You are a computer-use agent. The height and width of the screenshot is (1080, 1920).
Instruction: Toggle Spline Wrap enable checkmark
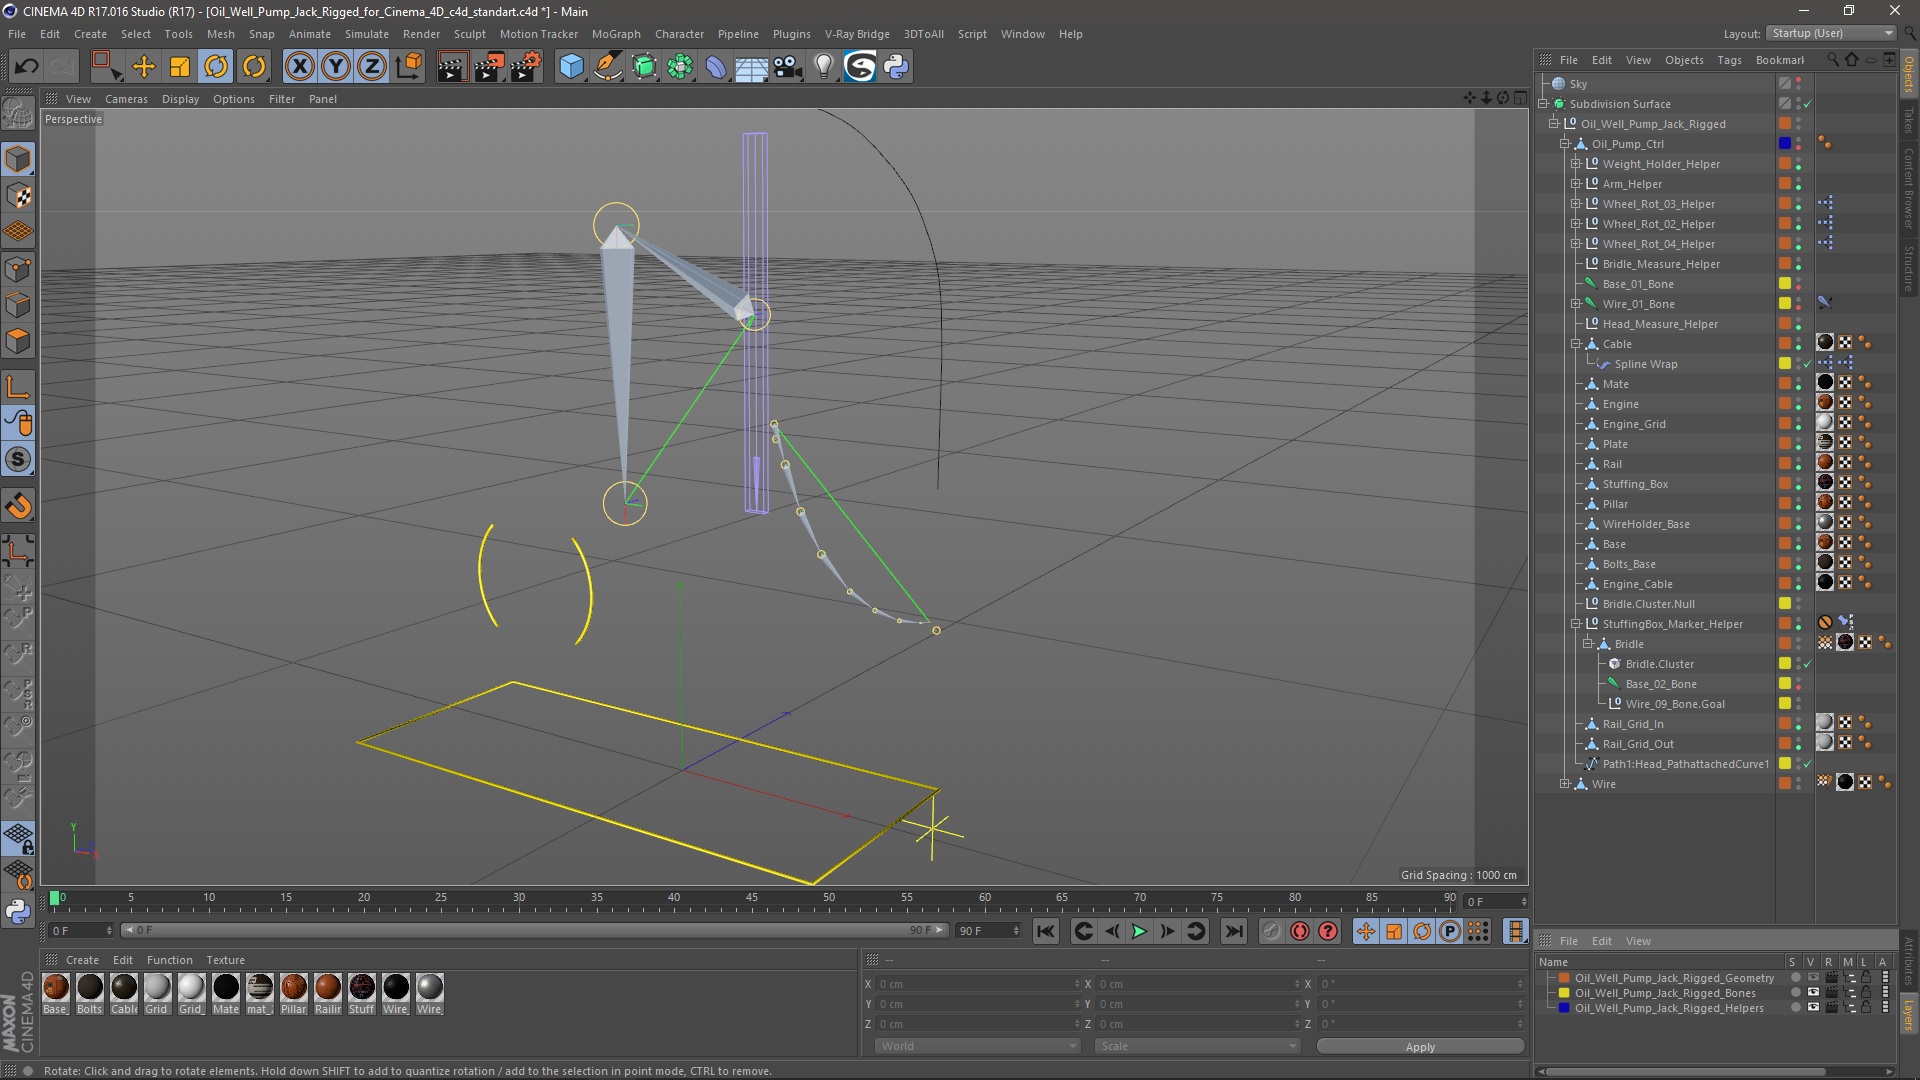pos(1807,364)
